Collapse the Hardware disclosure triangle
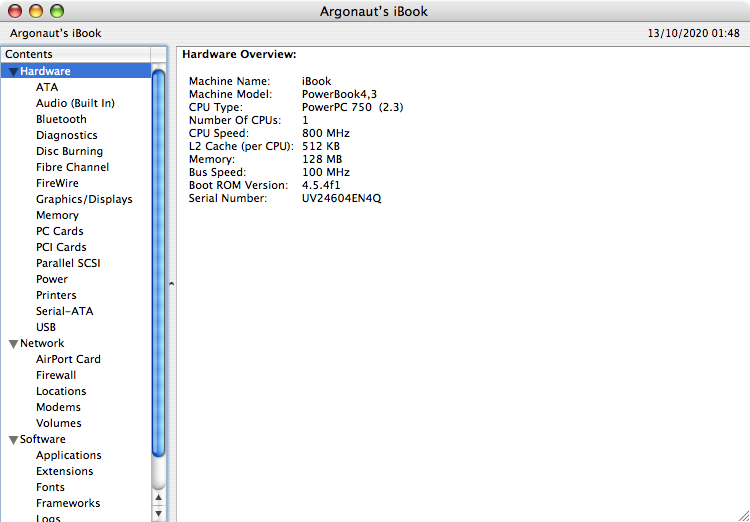Viewport: 750px width, 522px height. tap(13, 72)
